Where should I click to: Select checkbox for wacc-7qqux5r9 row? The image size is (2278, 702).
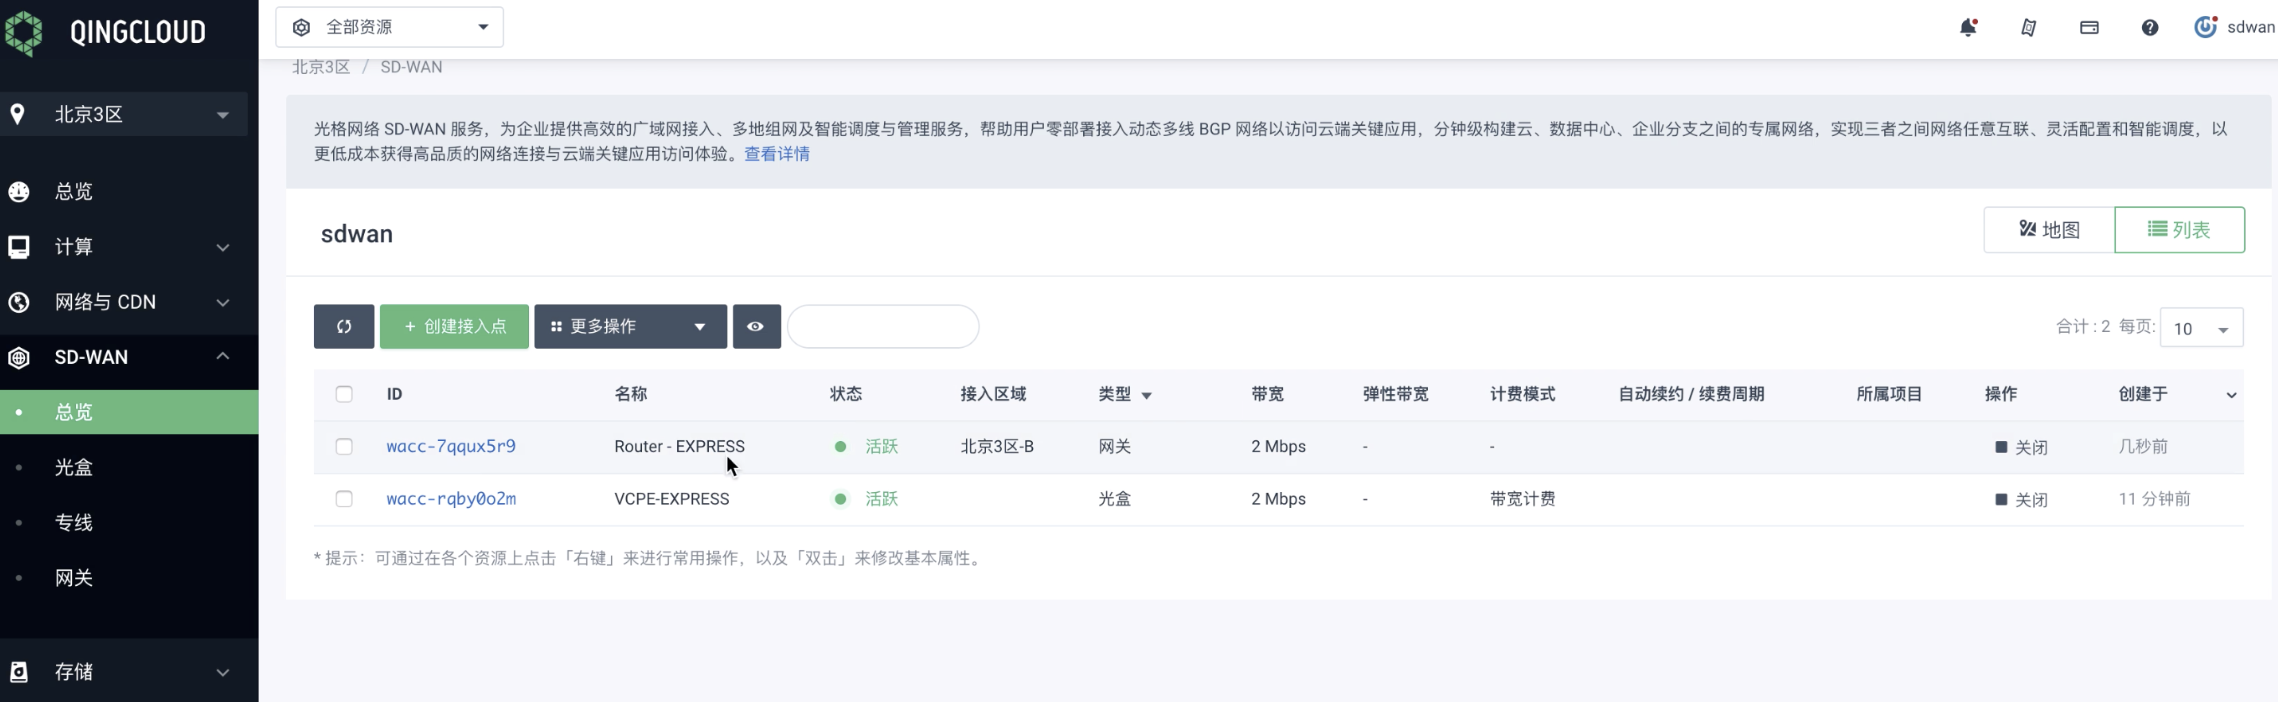pos(344,447)
